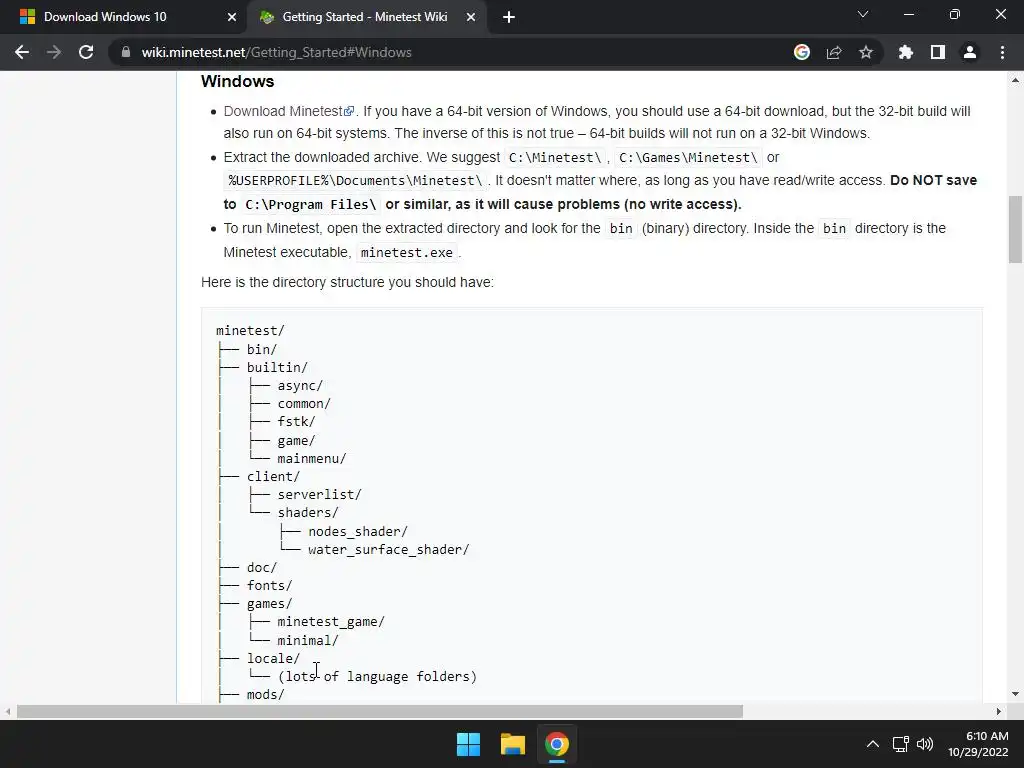Click the %USERPROFILE%\Documents\Minetest\ code text
Image resolution: width=1024 pixels, height=768 pixels.
(355, 180)
